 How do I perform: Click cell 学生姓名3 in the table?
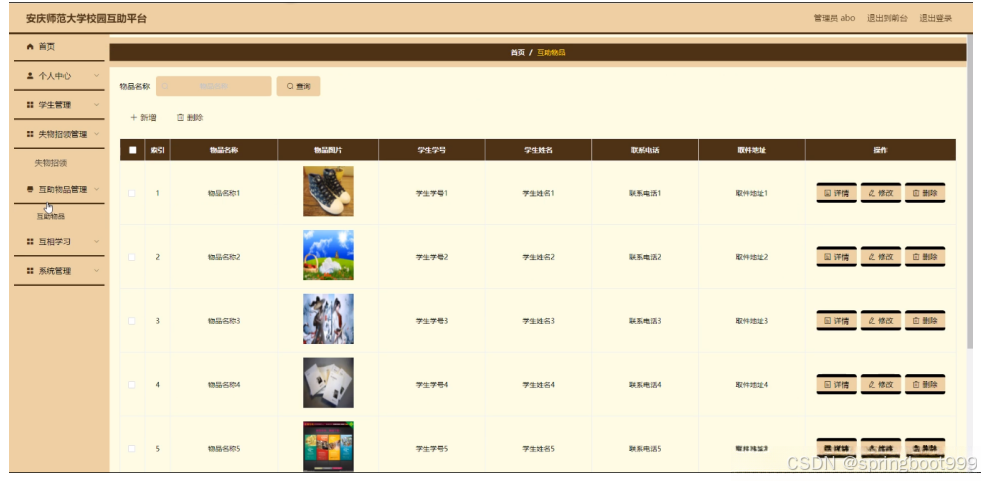538,321
